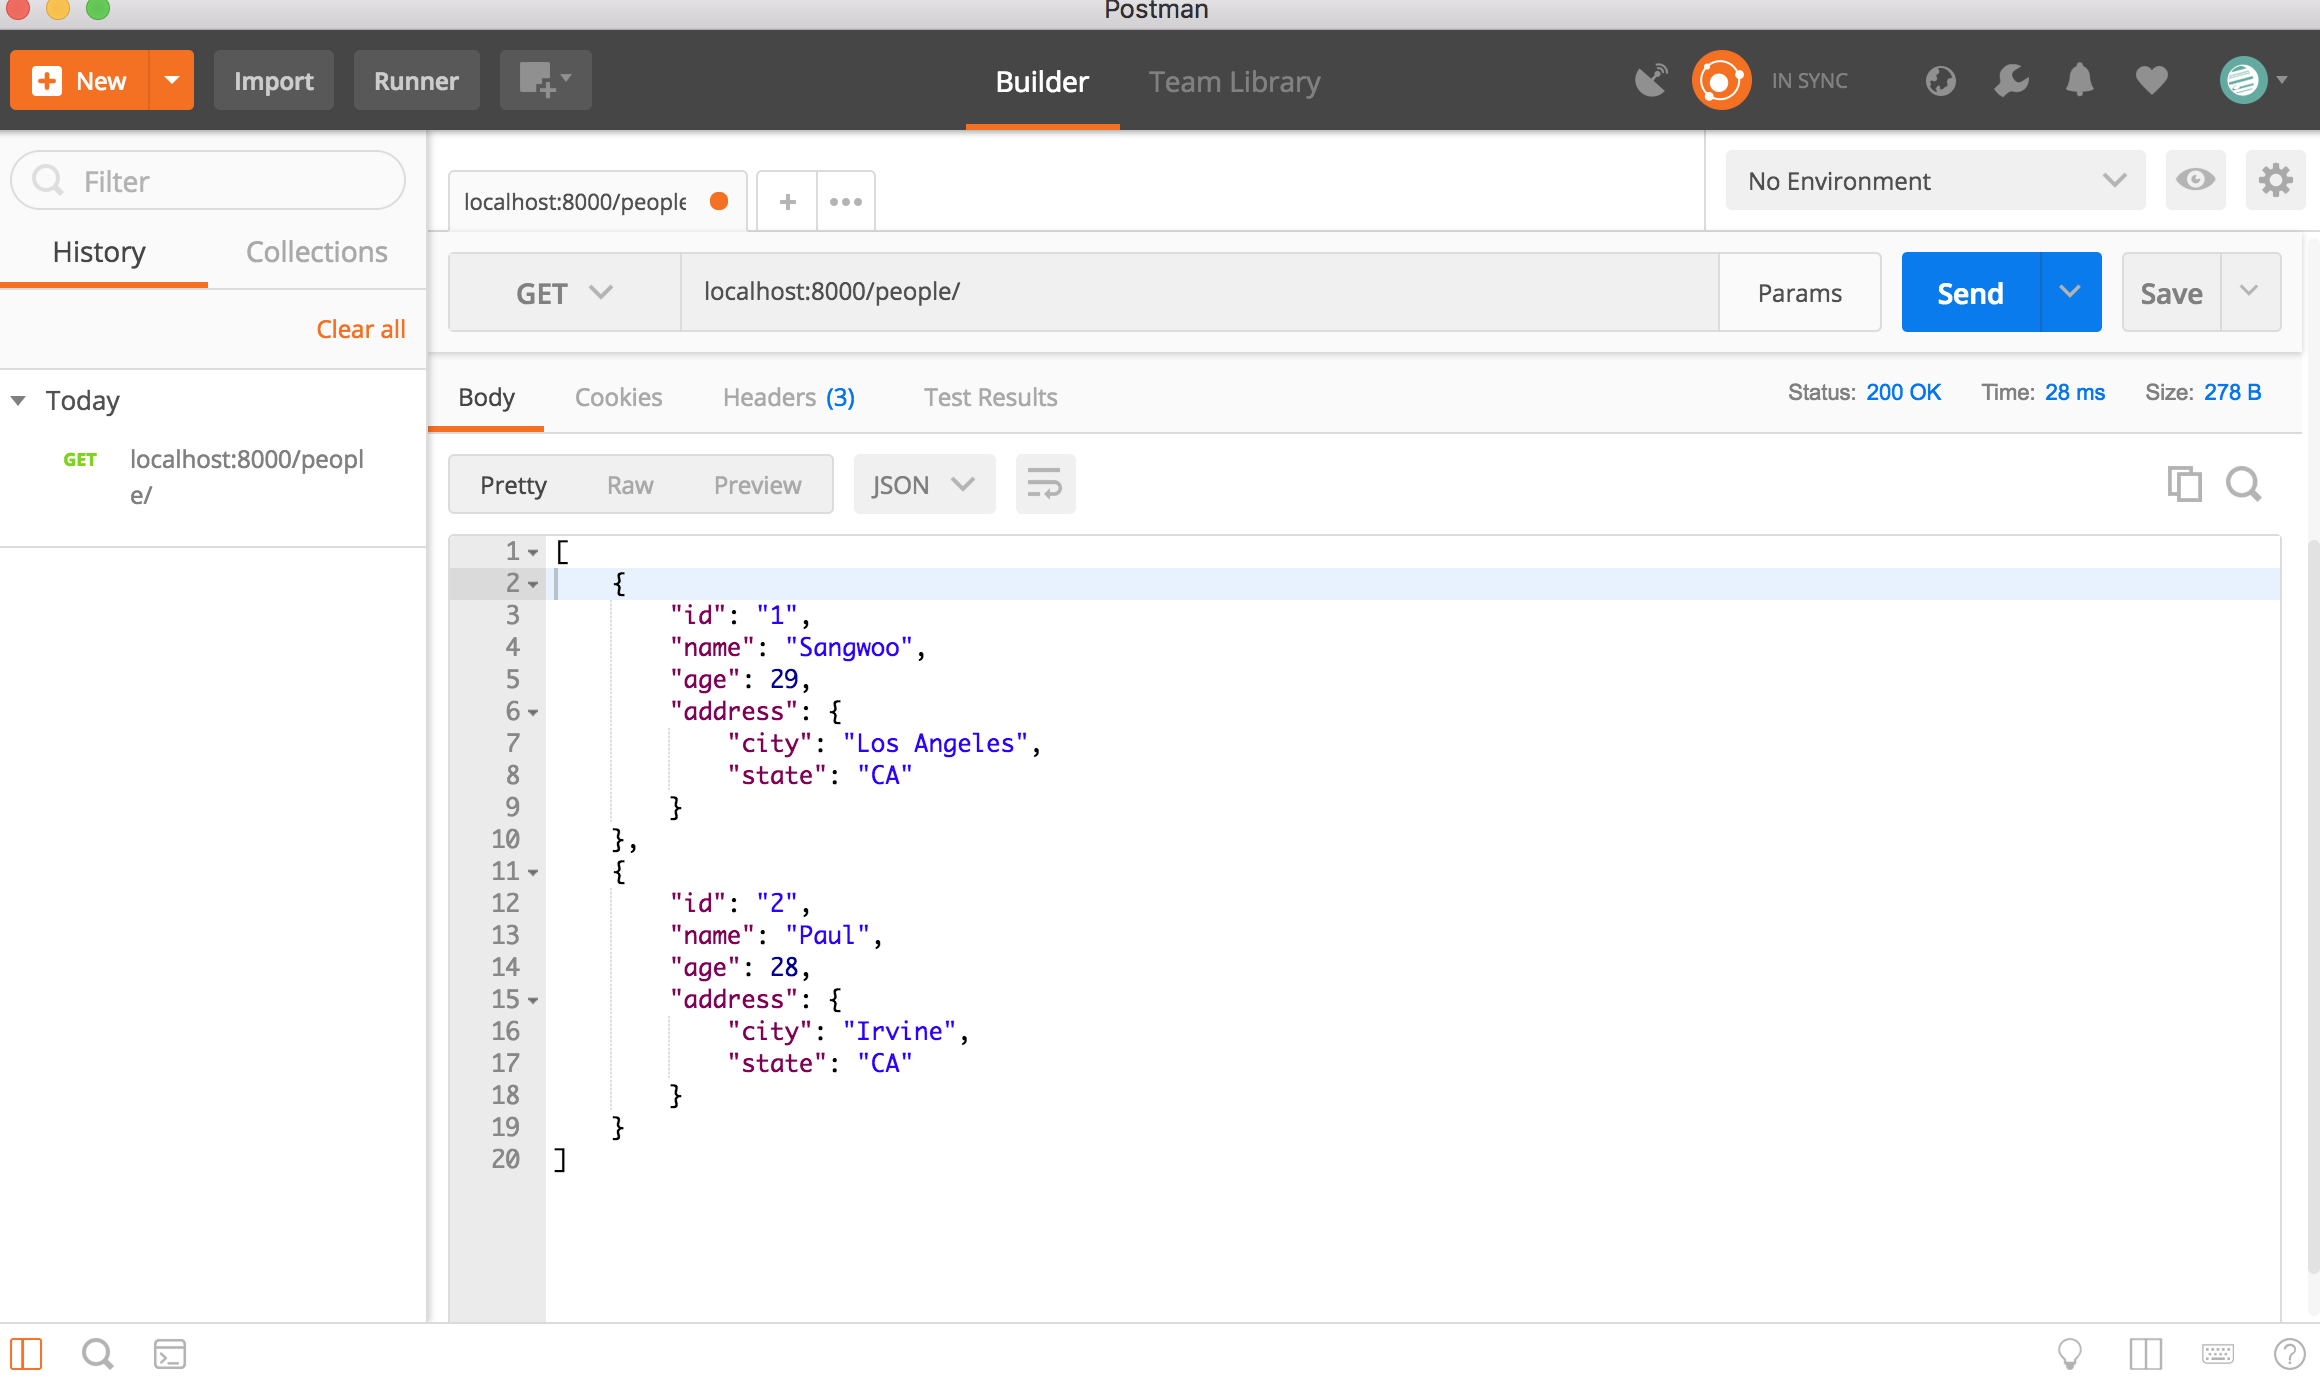Click the Import button

[x=273, y=80]
